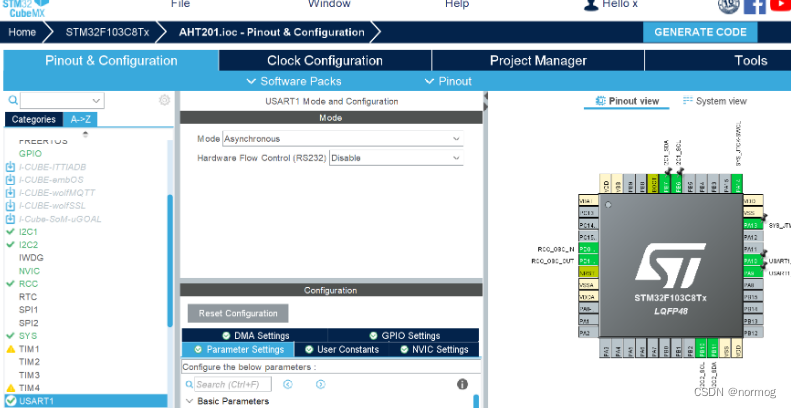The height and width of the screenshot is (408, 791).
Task: Open the File menu
Action: coord(180,4)
